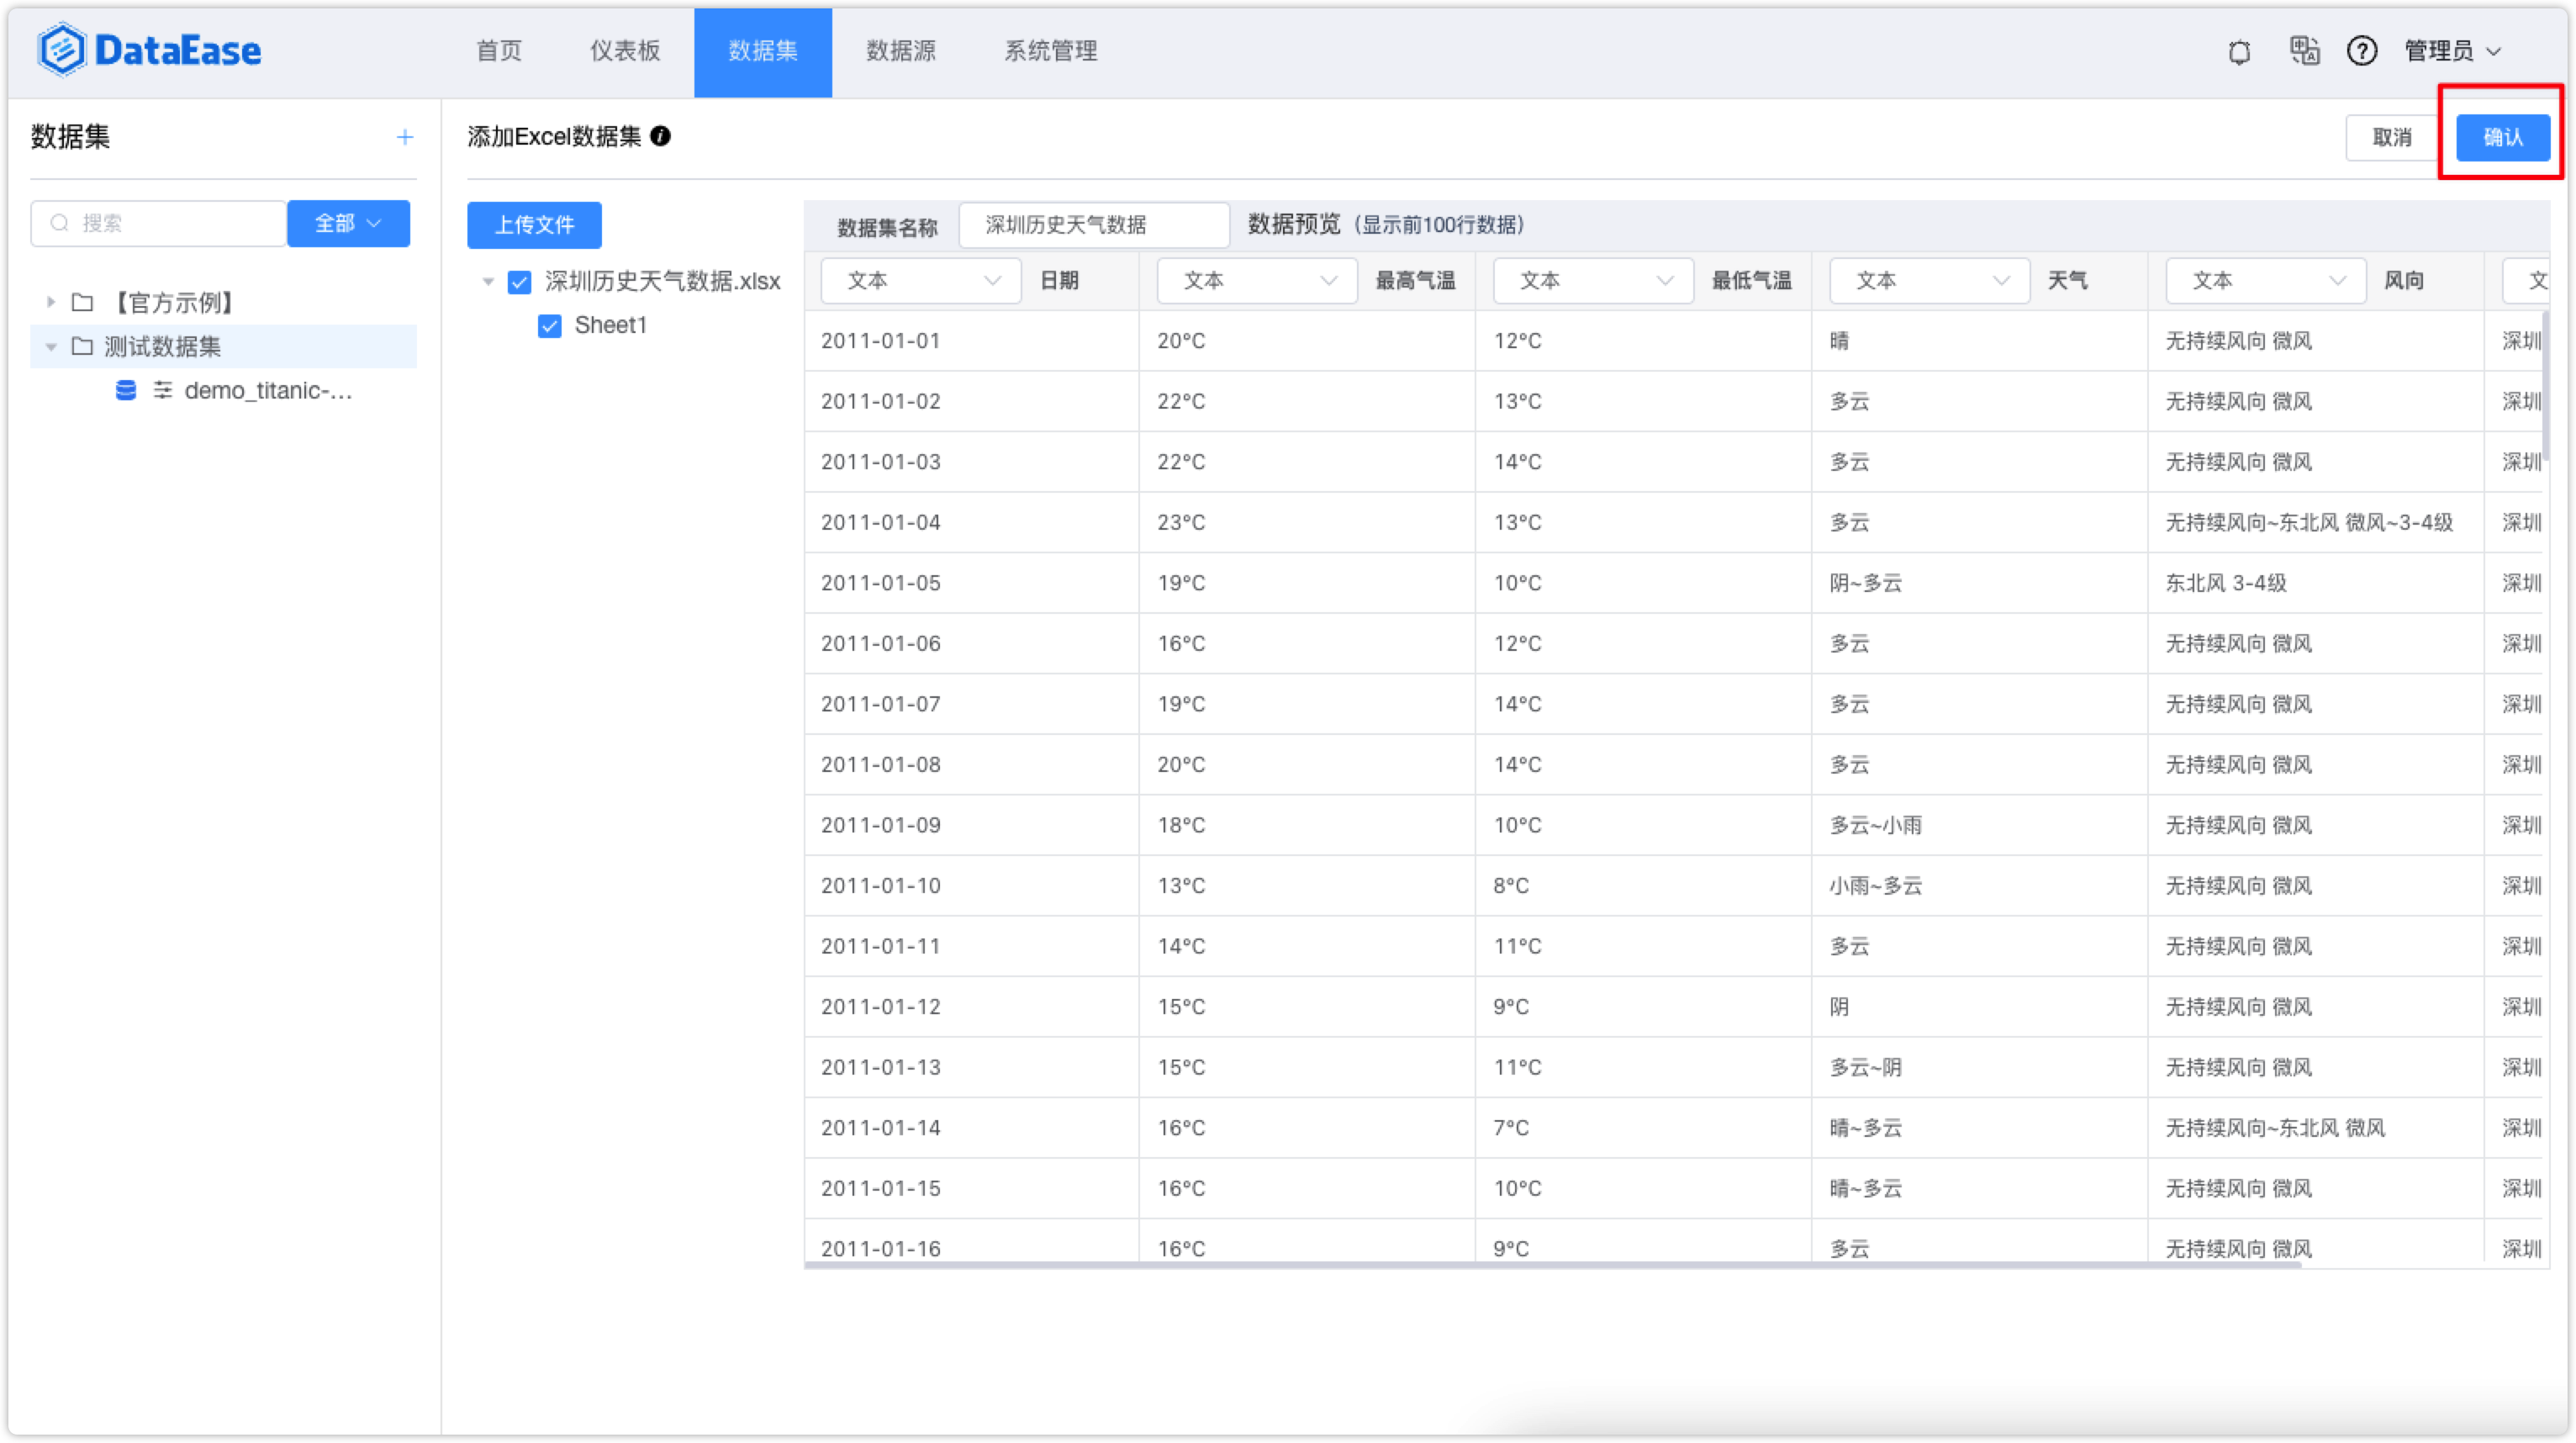This screenshot has height=1443, width=2576.
Task: Click the vertical scrollbar of the preview table
Action: point(2545,385)
